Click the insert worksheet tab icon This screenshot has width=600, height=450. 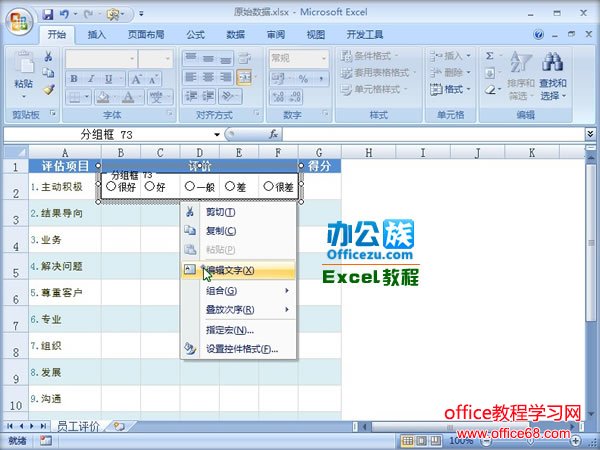pos(119,426)
